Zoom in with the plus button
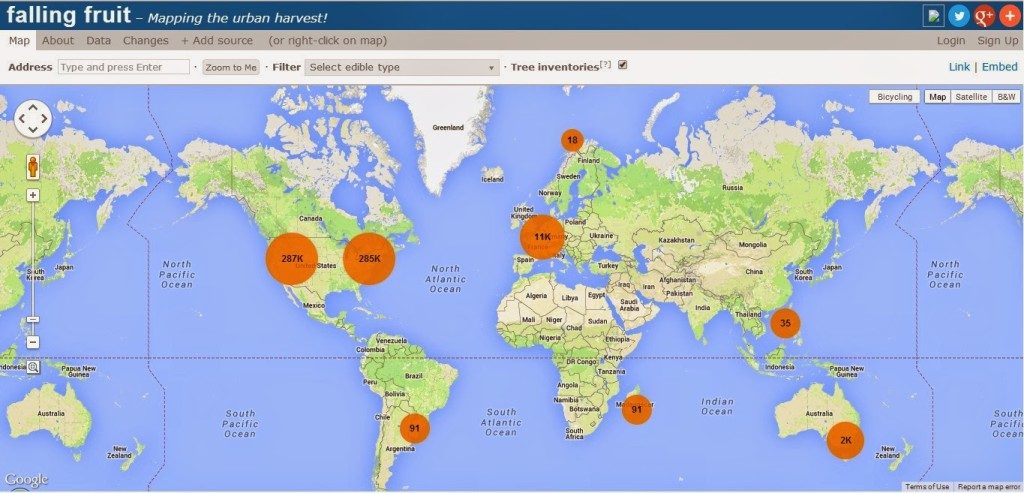 pyautogui.click(x=33, y=195)
